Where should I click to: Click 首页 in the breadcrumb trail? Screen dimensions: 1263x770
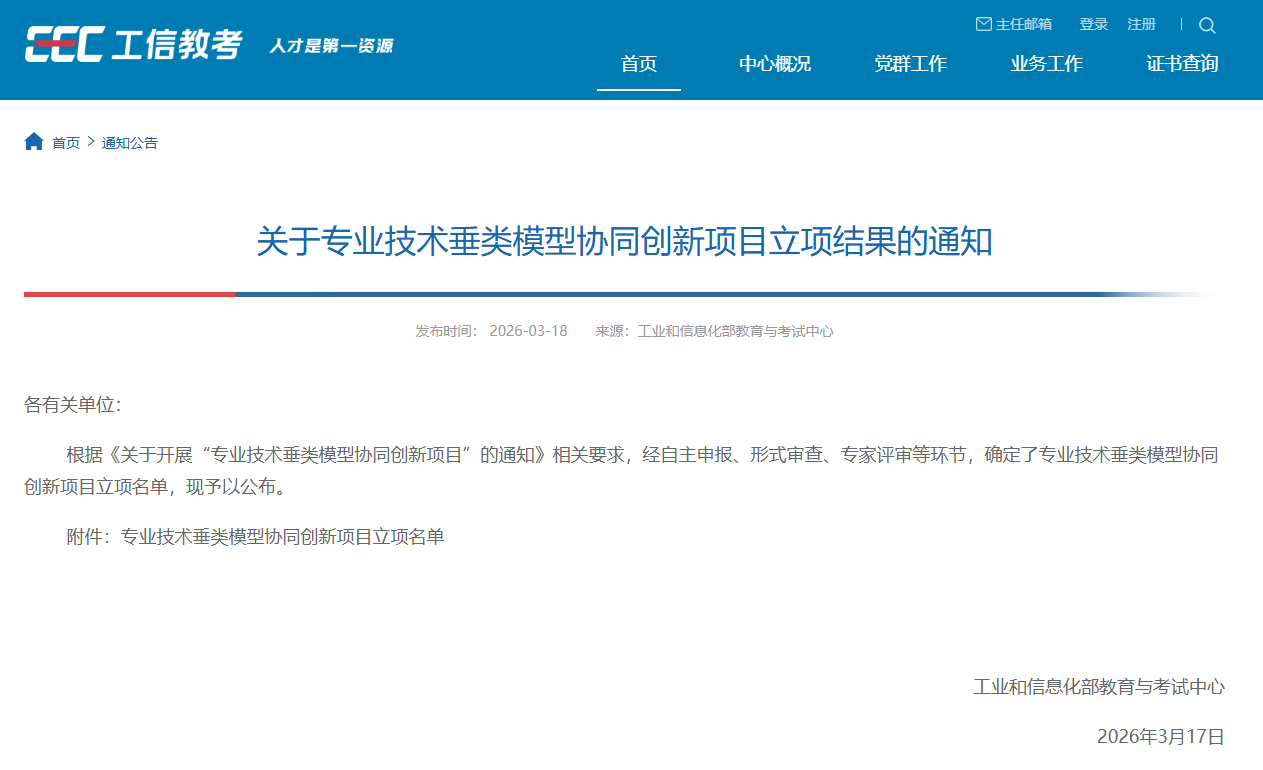[x=66, y=143]
